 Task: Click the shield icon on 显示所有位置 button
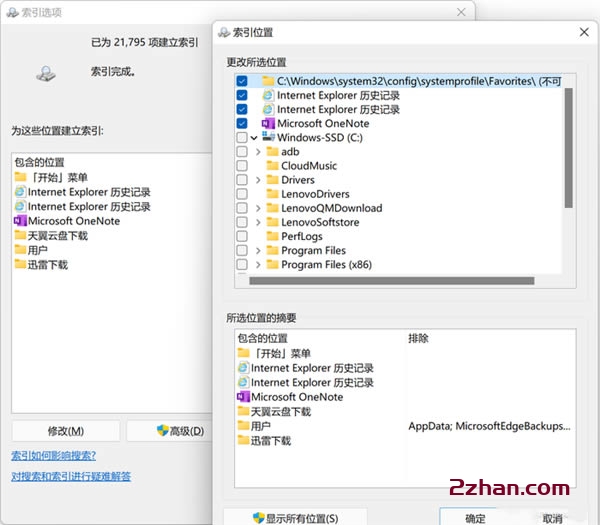point(259,518)
